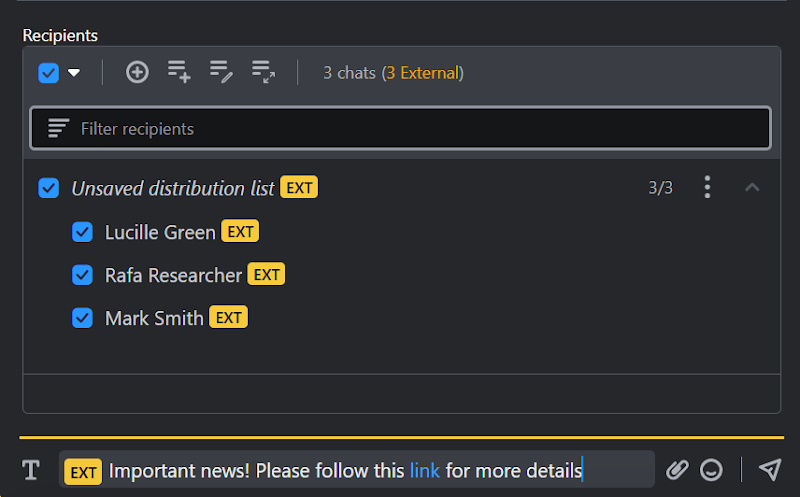Screen dimensions: 800x497
Task: Click the text formatting T icon
Action: coord(31,470)
